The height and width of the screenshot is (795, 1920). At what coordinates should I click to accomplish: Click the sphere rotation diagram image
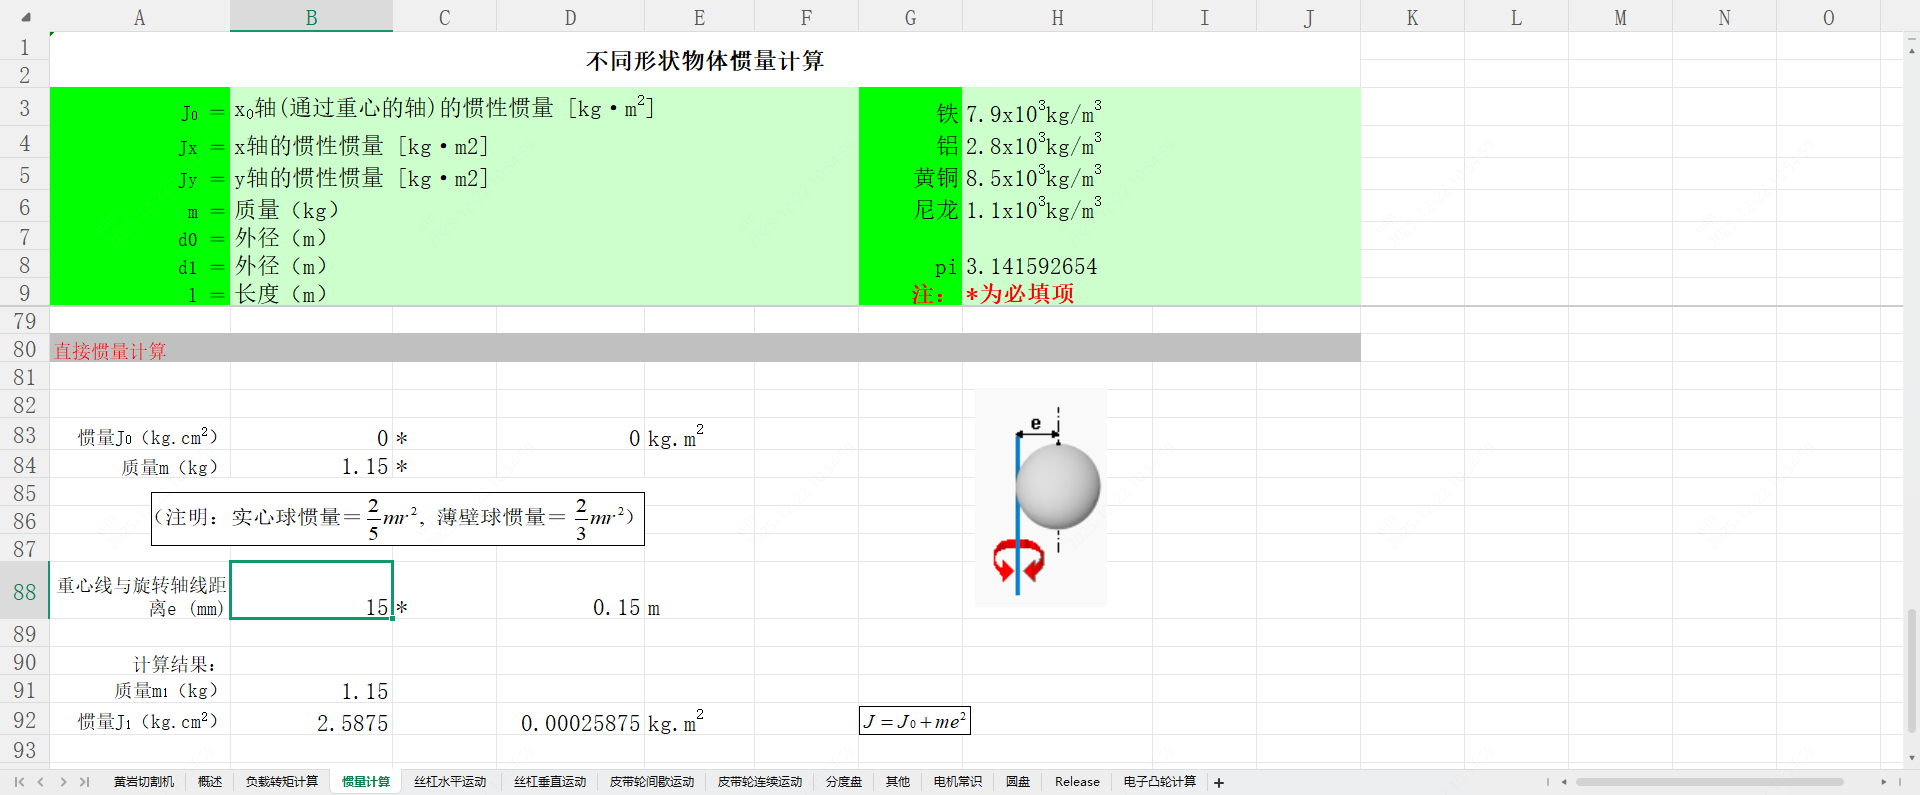click(x=1040, y=497)
